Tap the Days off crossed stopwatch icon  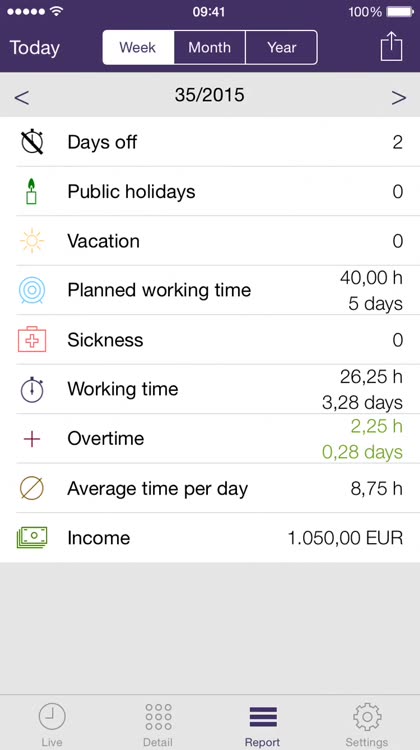32,142
